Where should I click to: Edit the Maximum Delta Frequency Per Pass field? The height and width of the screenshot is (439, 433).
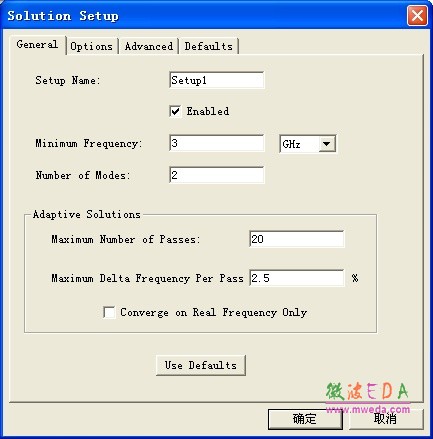297,278
